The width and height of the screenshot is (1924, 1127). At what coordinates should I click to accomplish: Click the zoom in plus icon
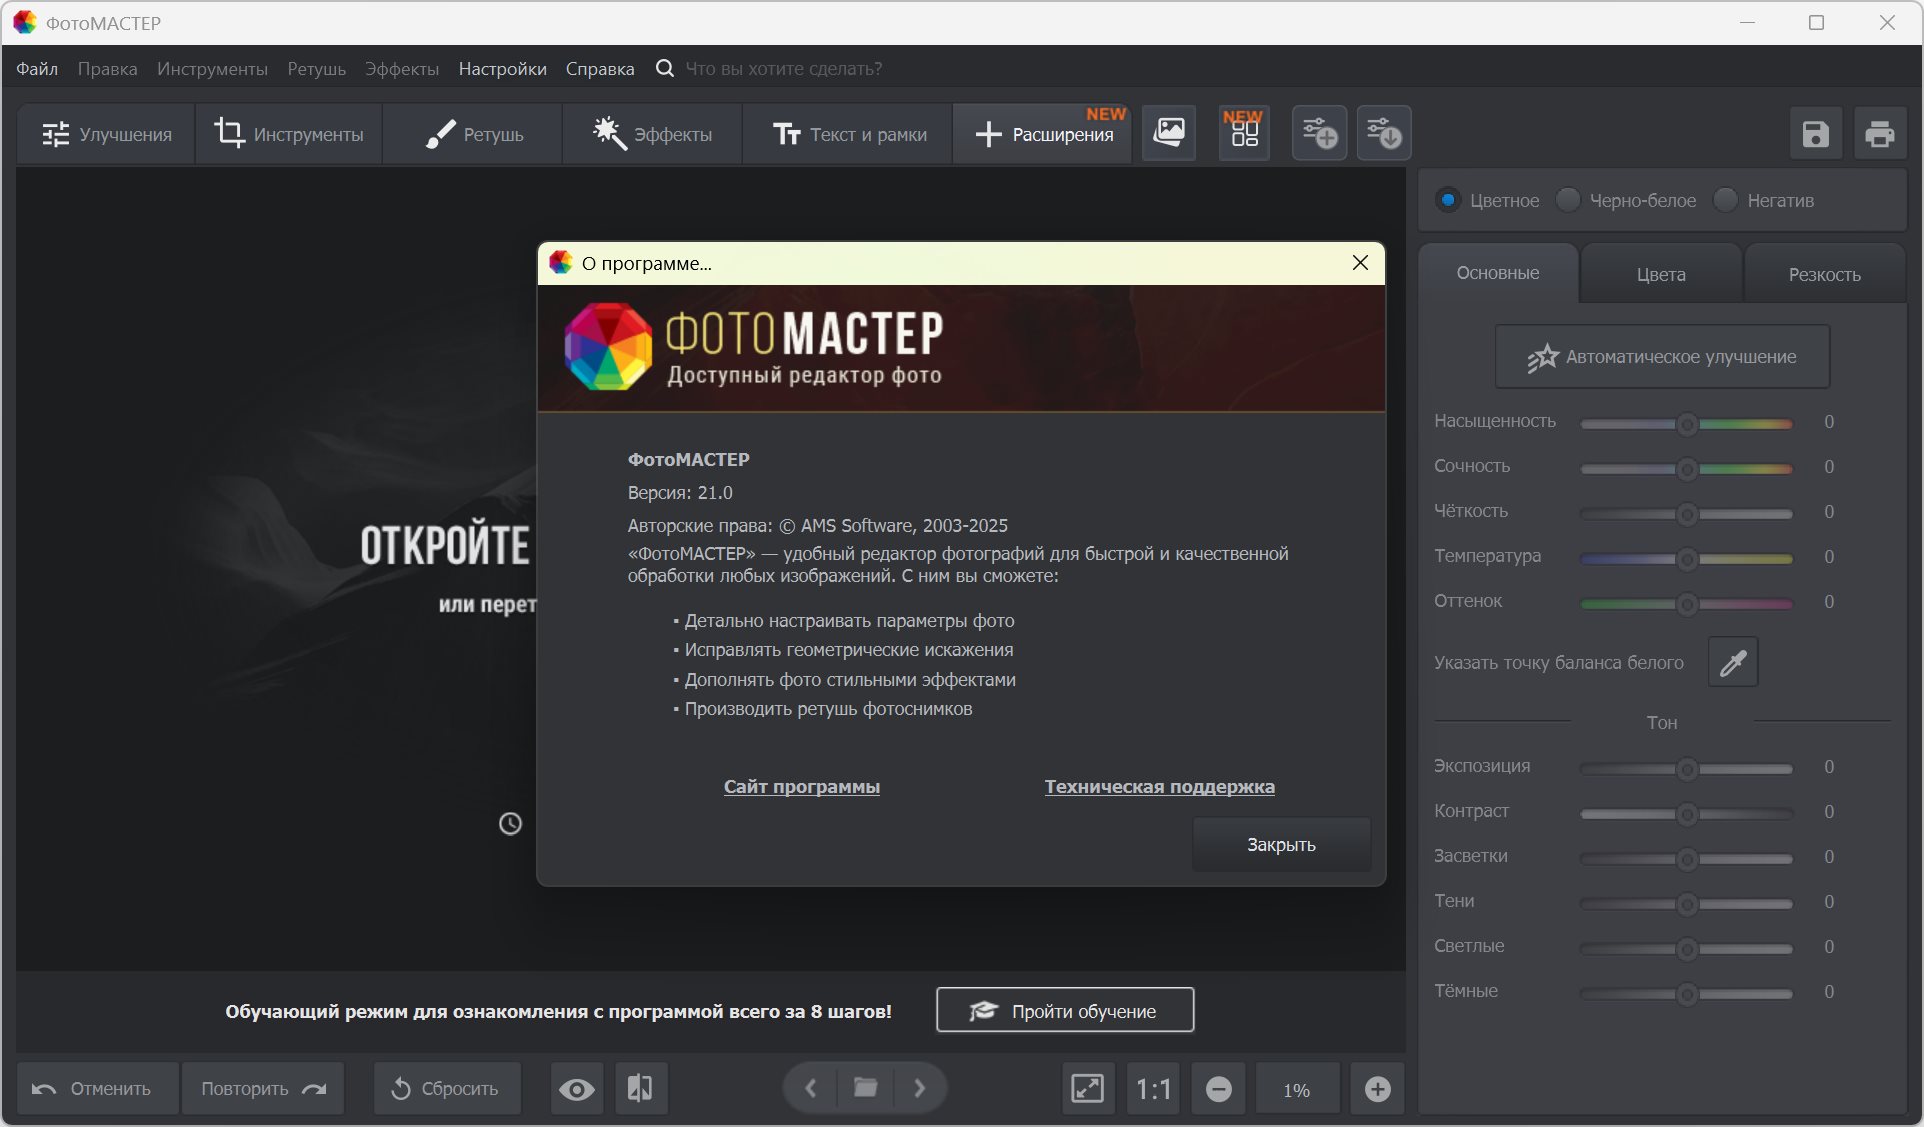1377,1088
